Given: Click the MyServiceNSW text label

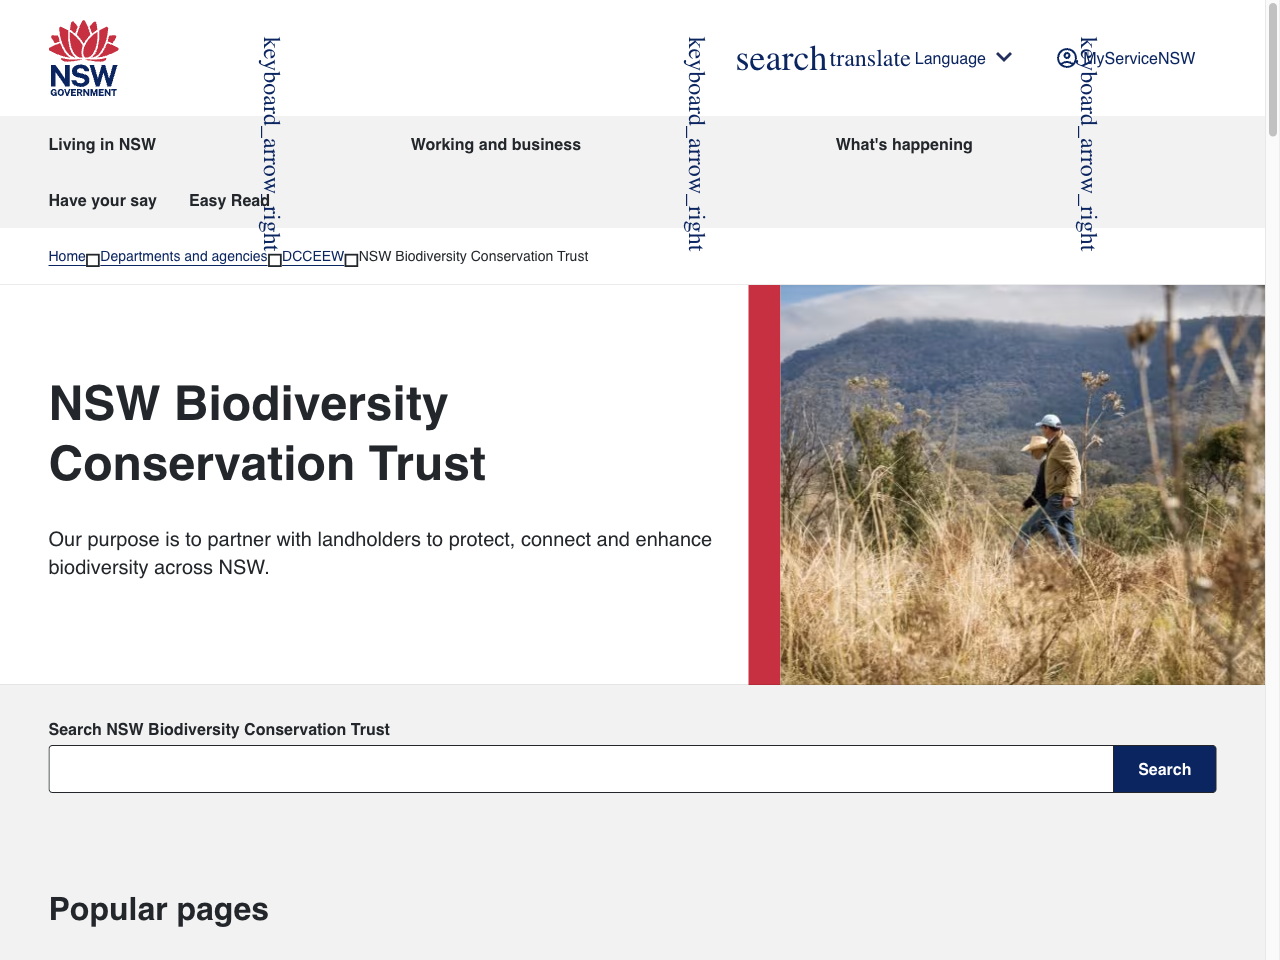Looking at the screenshot, I should (x=1139, y=59).
